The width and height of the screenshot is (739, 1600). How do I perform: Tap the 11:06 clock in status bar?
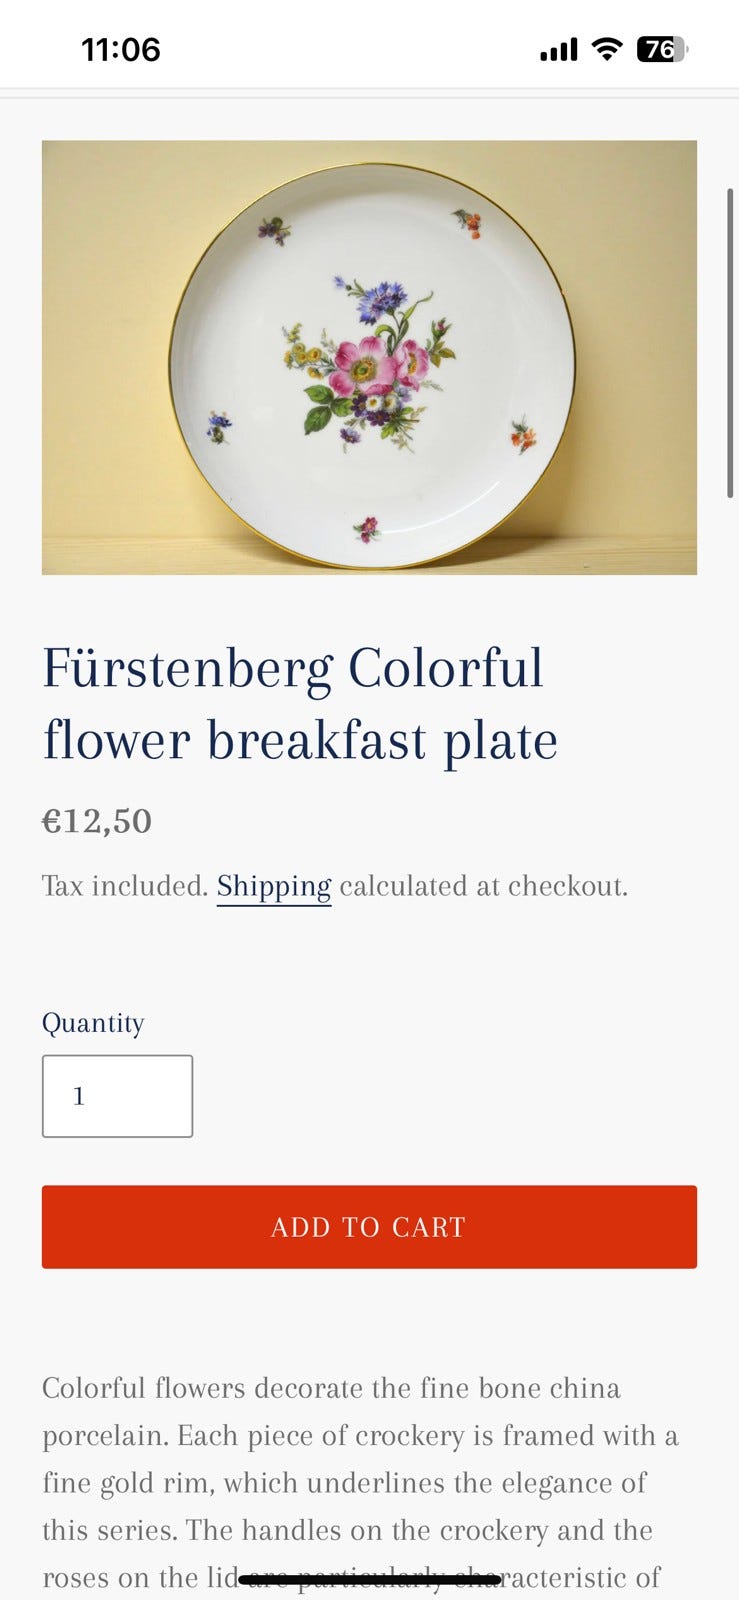coord(120,49)
